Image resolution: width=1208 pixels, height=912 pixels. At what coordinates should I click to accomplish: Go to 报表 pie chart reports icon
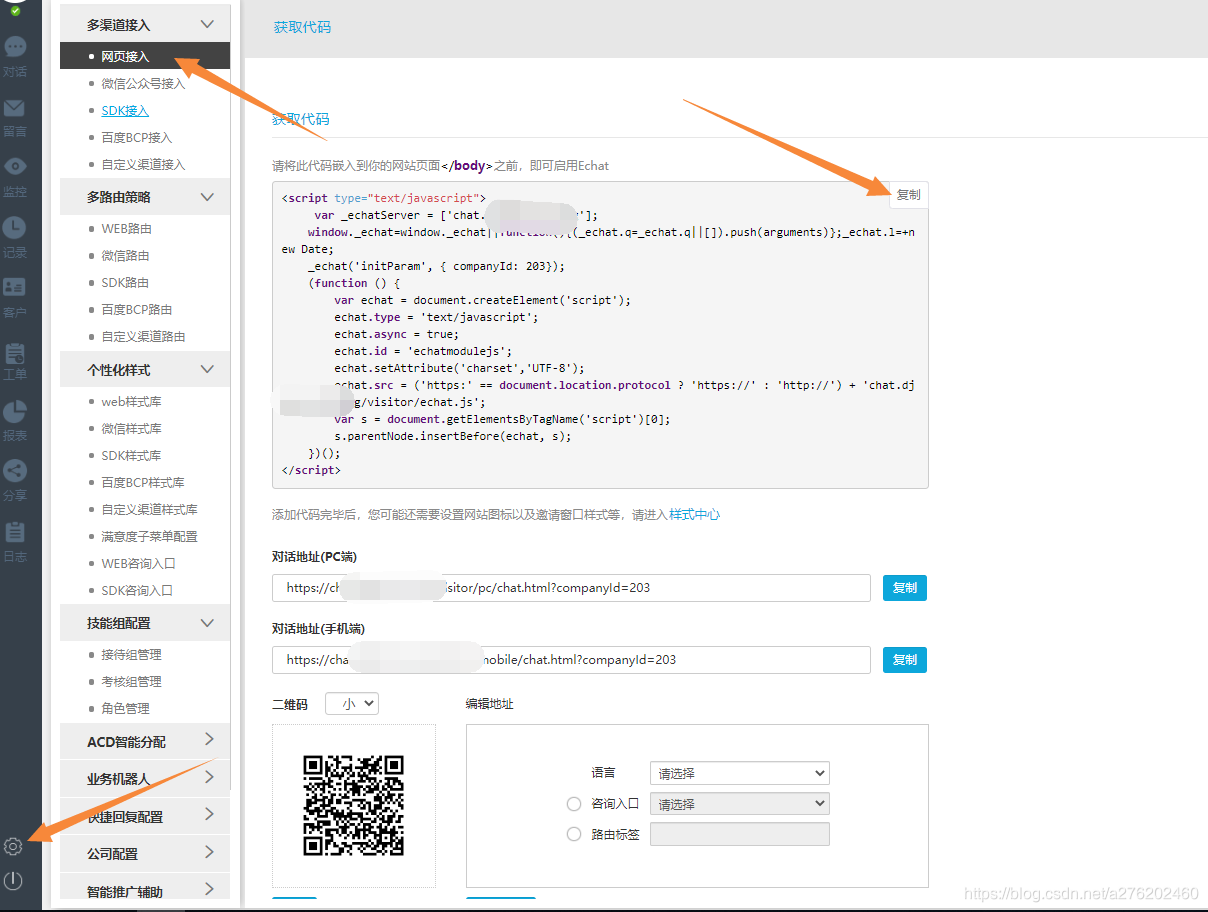click(x=15, y=411)
